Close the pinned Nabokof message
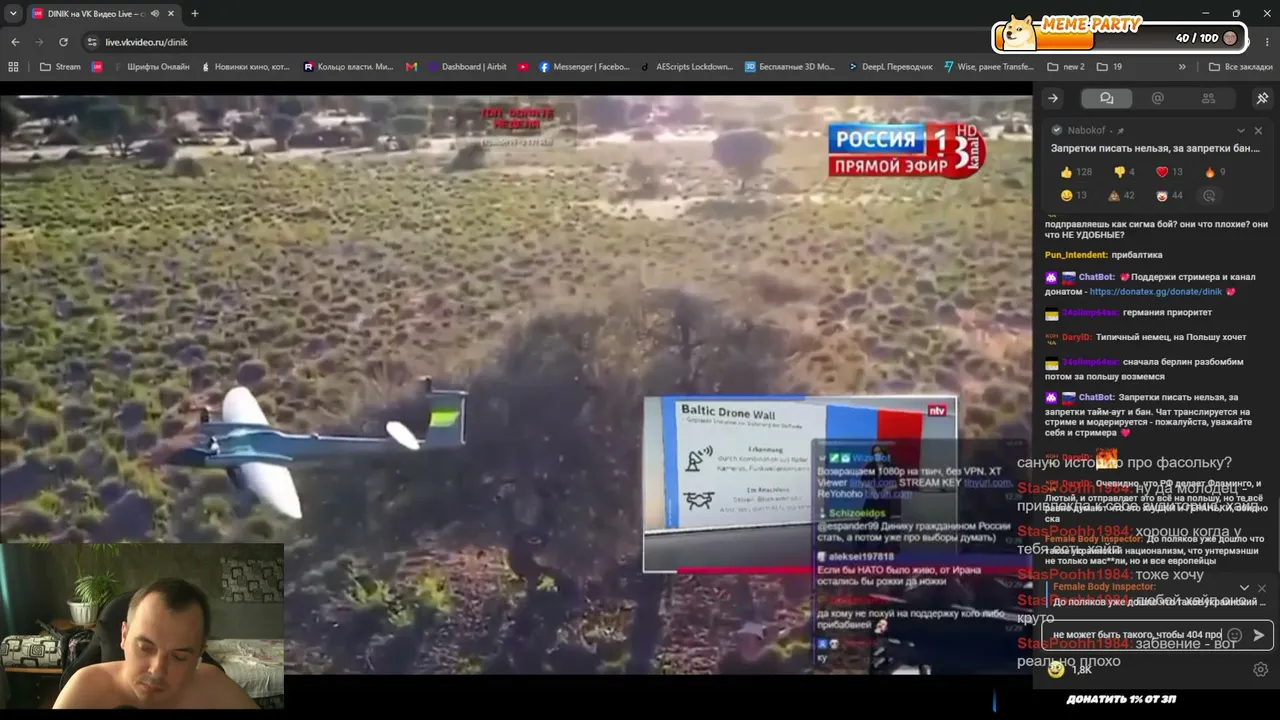Screen dimensions: 1280x720 point(1259,131)
